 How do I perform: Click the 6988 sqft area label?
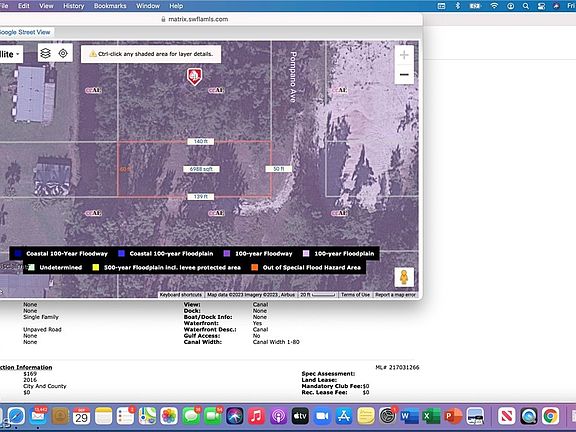201,169
